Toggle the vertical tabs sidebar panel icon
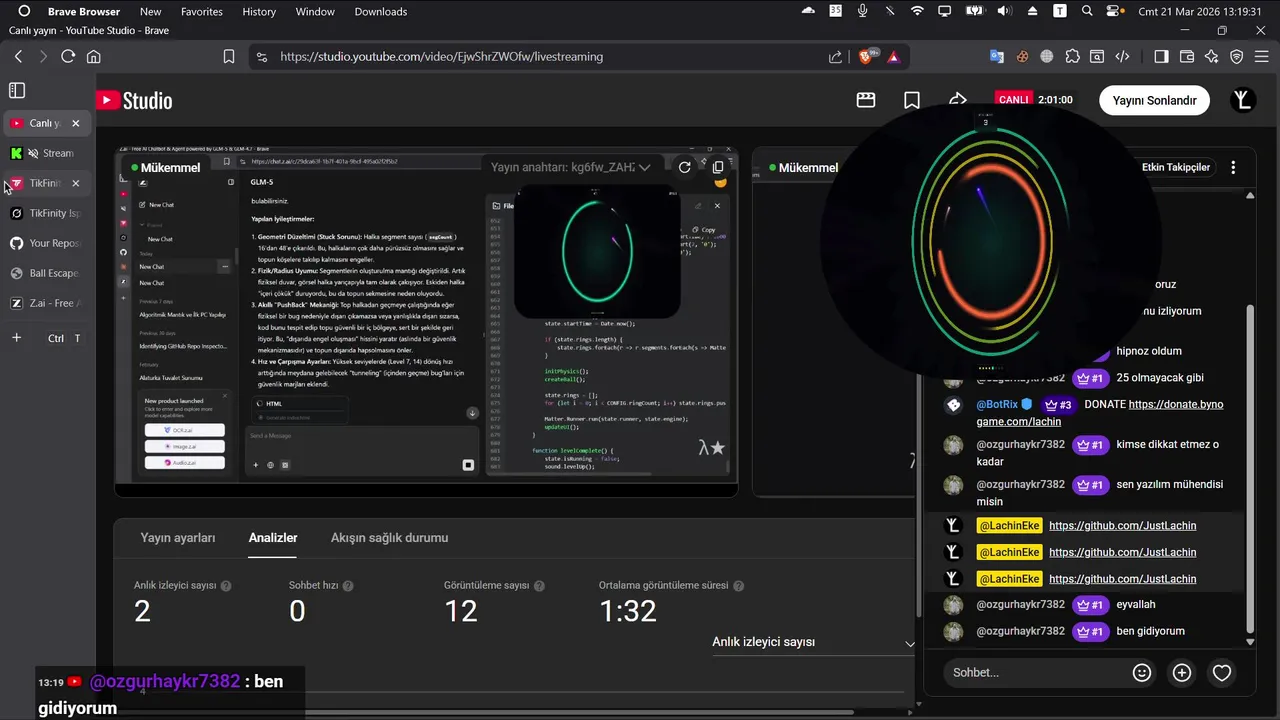Viewport: 1280px width, 720px height. (x=17, y=91)
